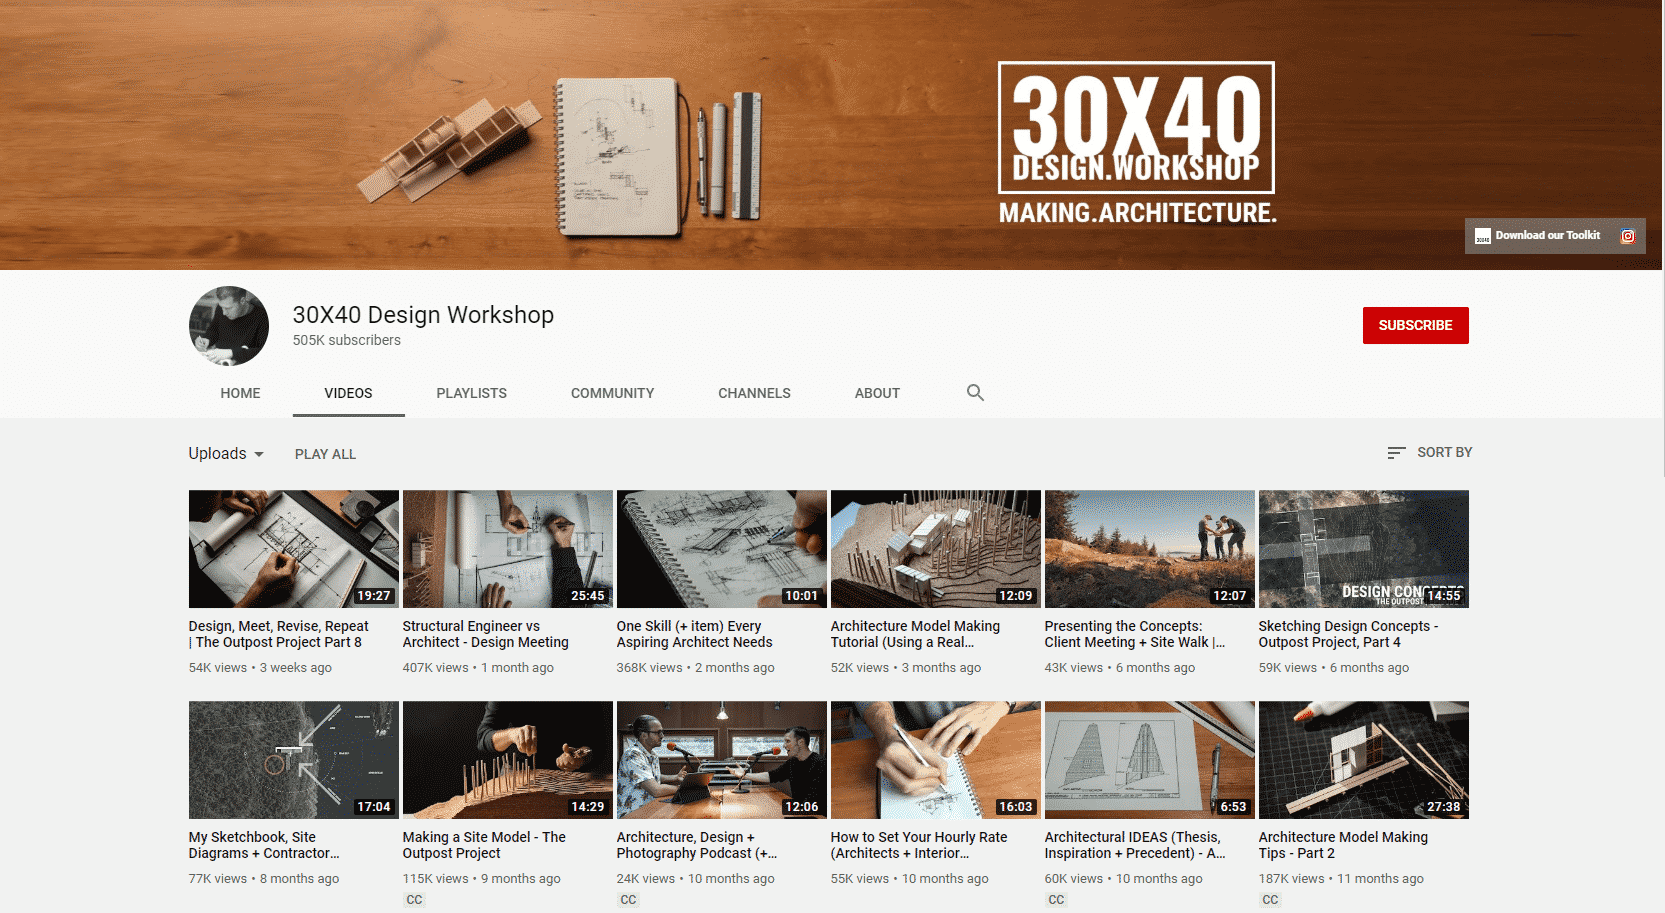Open the Sort By menu
1665x913 pixels.
[x=1430, y=453]
